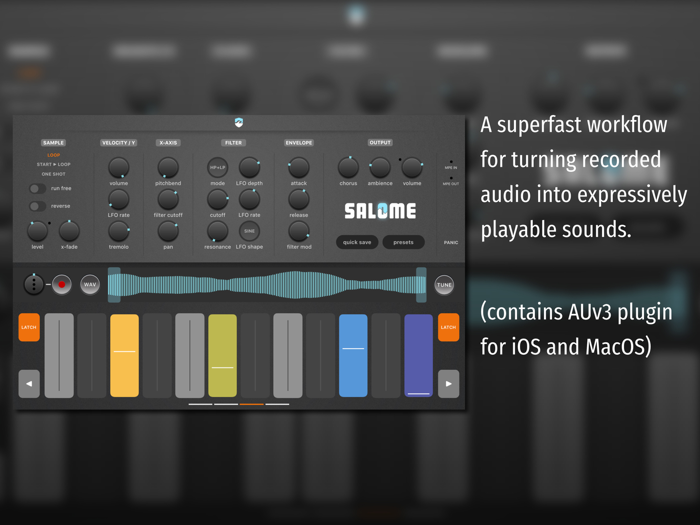Click the pitchbend knob

coord(168,167)
